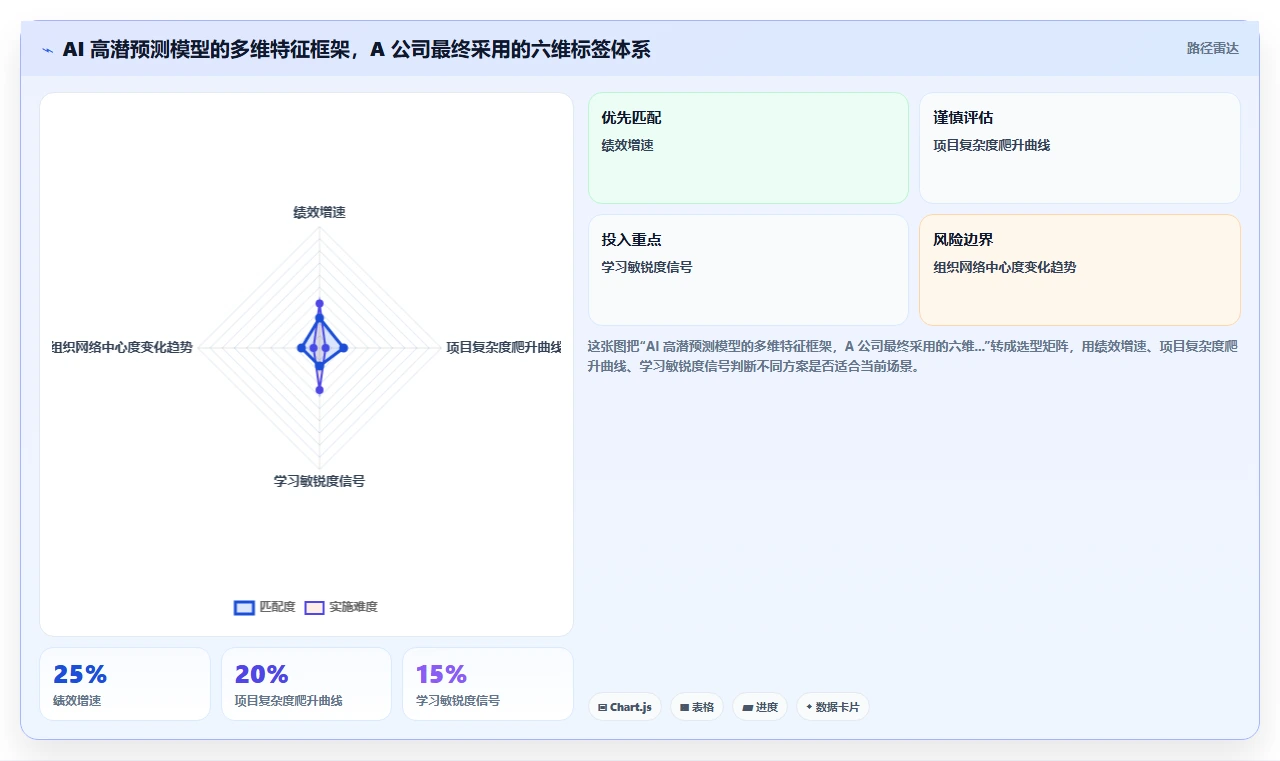The height and width of the screenshot is (761, 1280).
Task: Click the purple 实施难度 legend swatch
Action: [x=315, y=607]
